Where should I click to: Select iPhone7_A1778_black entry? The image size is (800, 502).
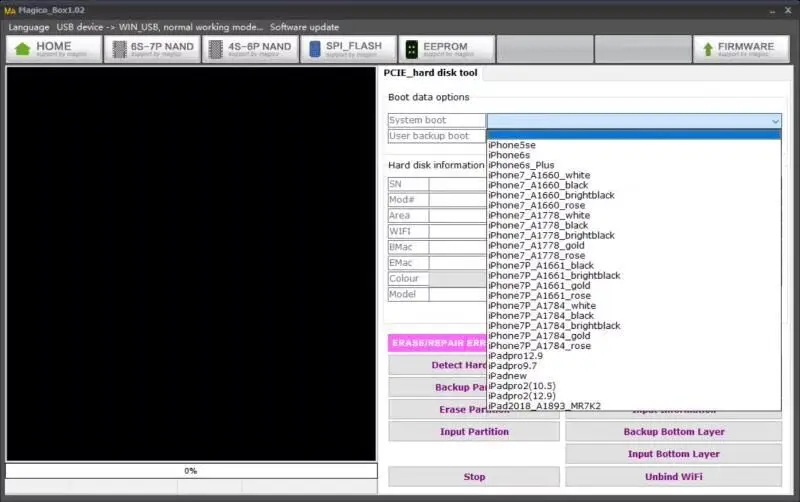point(634,225)
